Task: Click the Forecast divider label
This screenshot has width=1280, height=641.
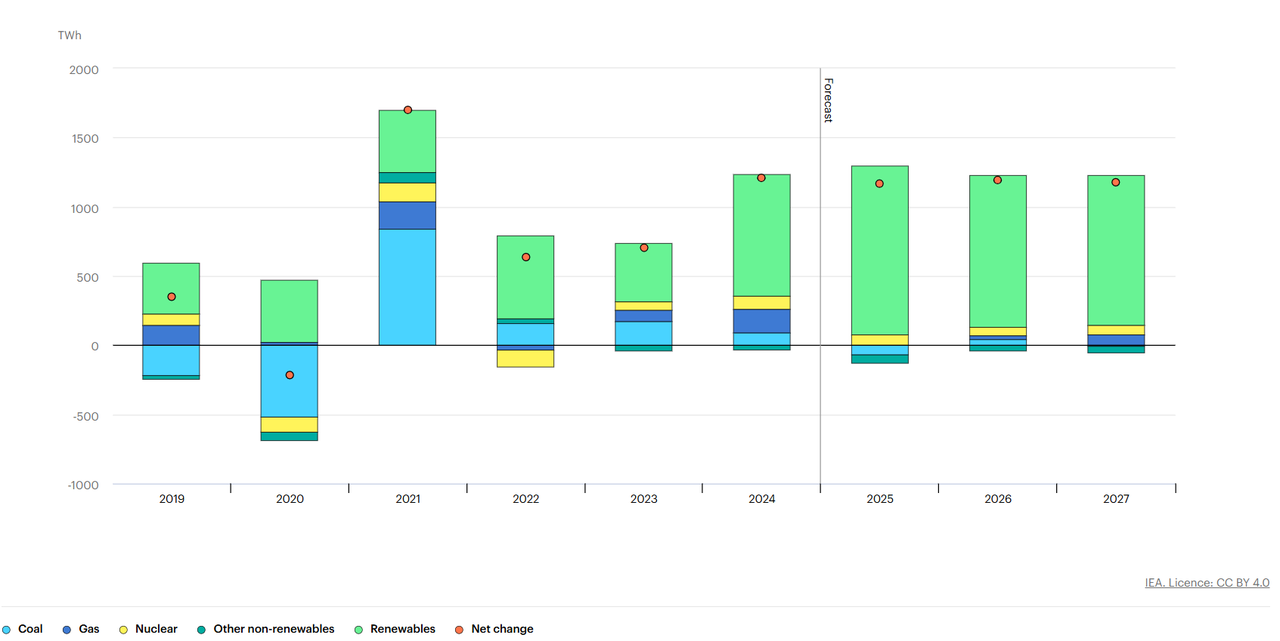Action: click(x=828, y=100)
